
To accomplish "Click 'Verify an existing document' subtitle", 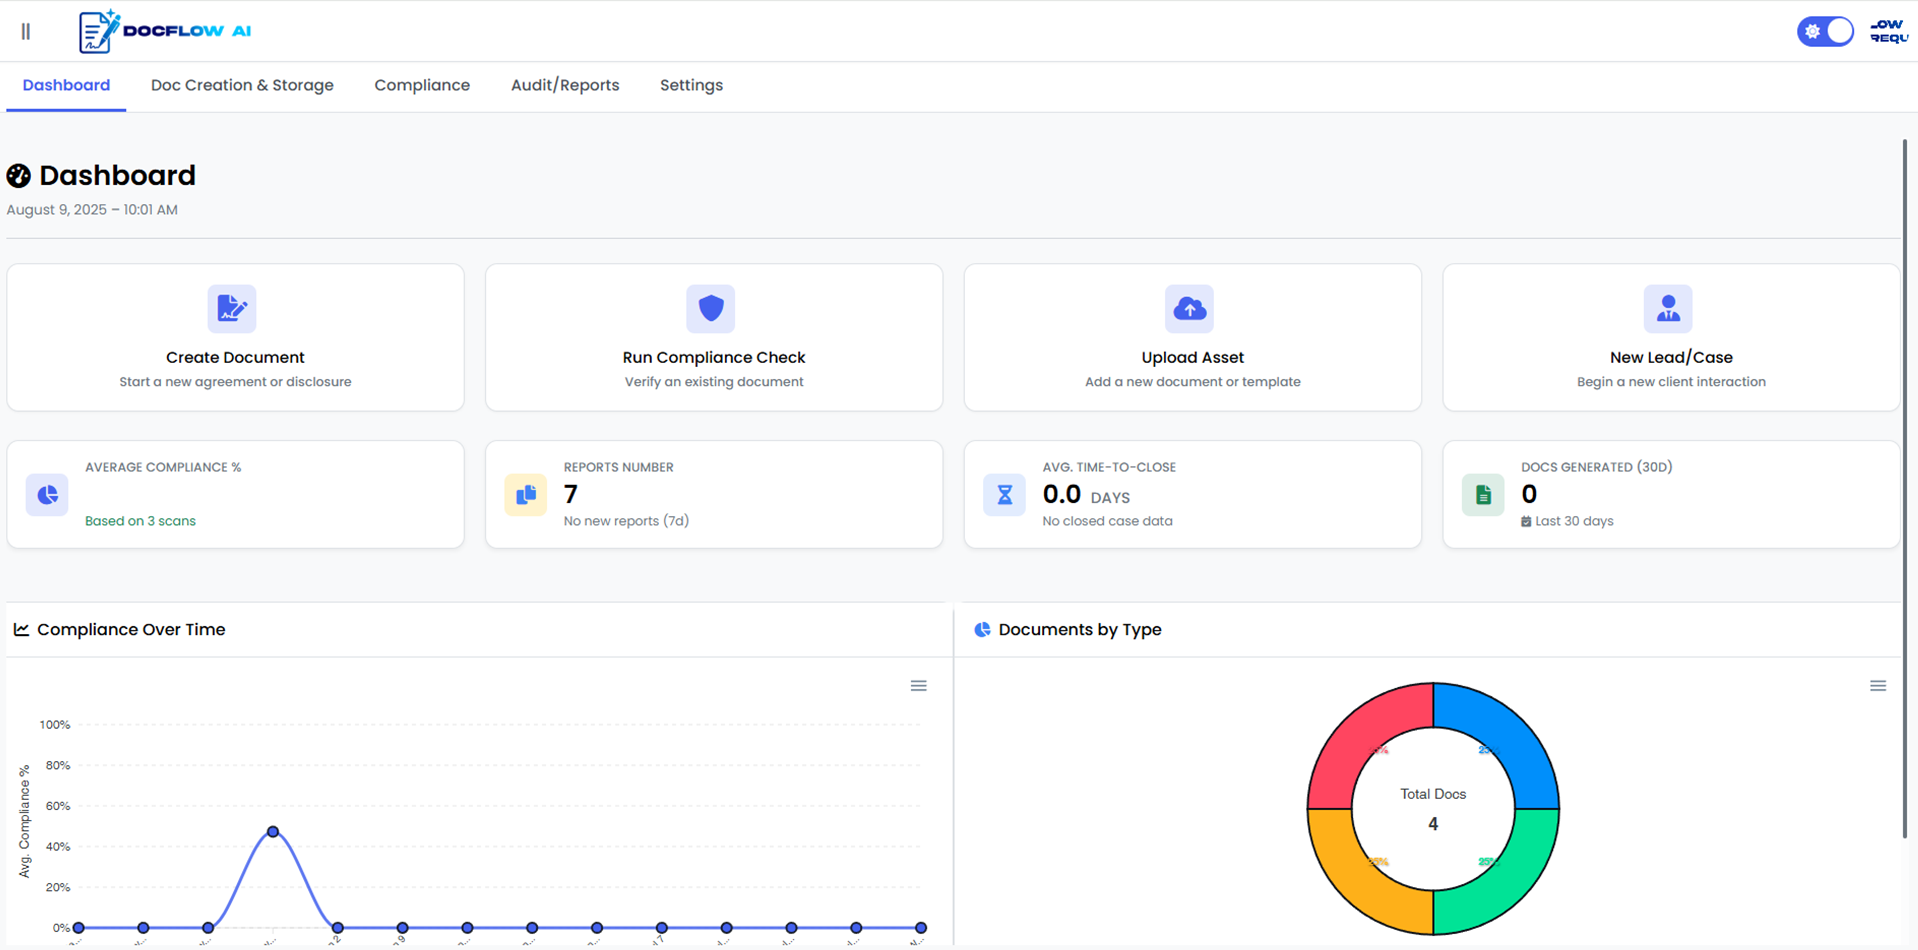I will coord(714,382).
